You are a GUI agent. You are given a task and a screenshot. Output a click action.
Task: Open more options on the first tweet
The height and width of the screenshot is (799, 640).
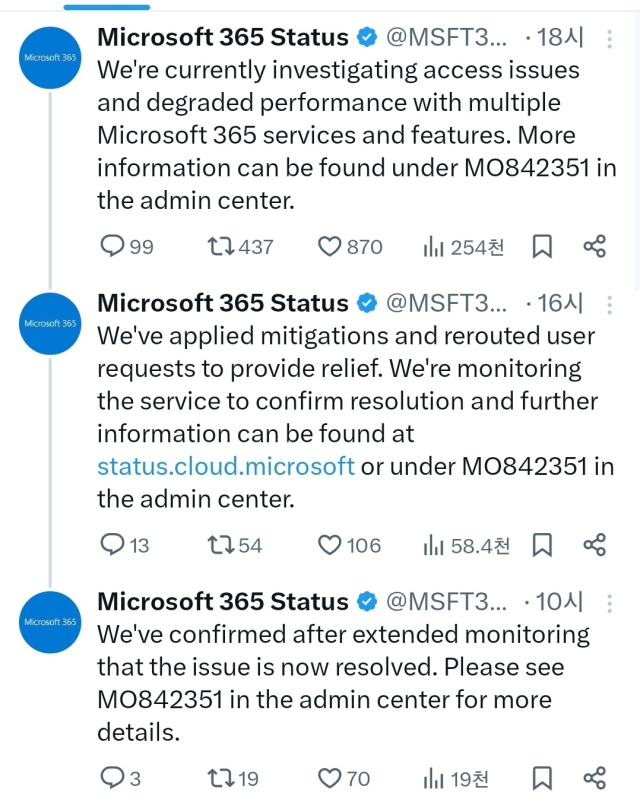[611, 39]
